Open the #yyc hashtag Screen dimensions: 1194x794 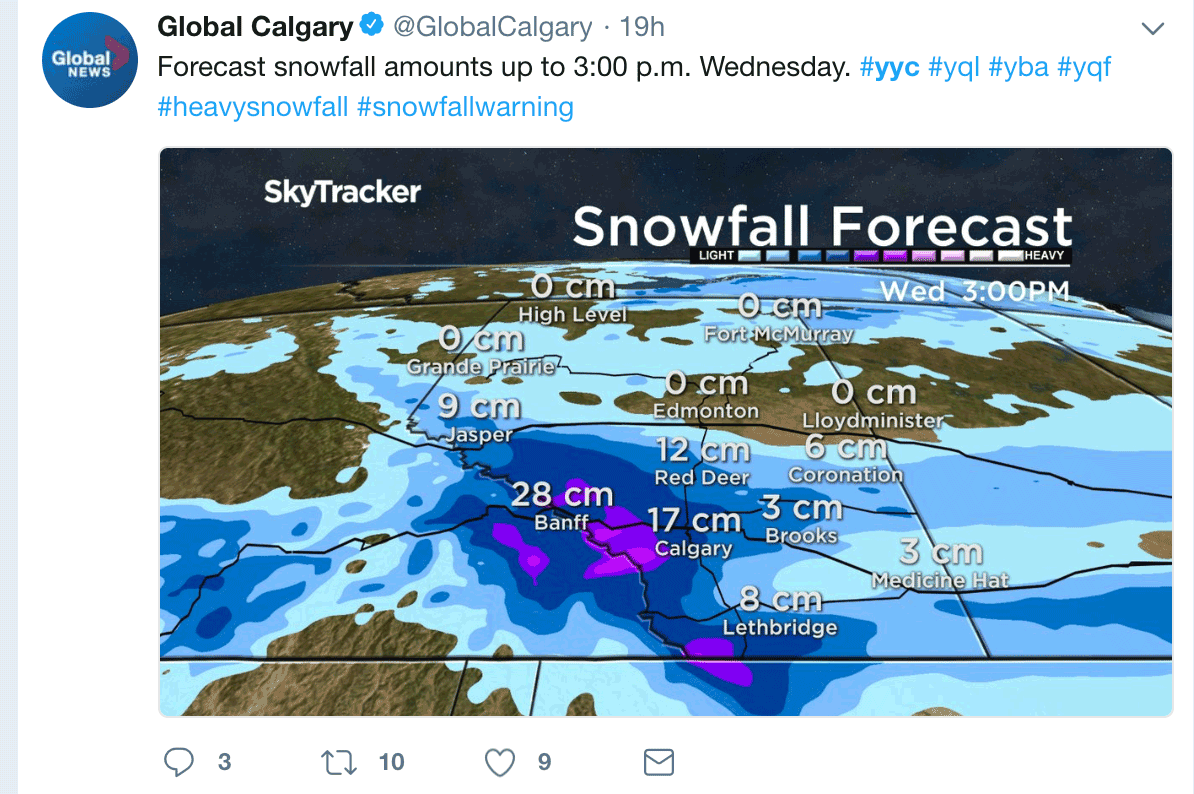pos(889,67)
